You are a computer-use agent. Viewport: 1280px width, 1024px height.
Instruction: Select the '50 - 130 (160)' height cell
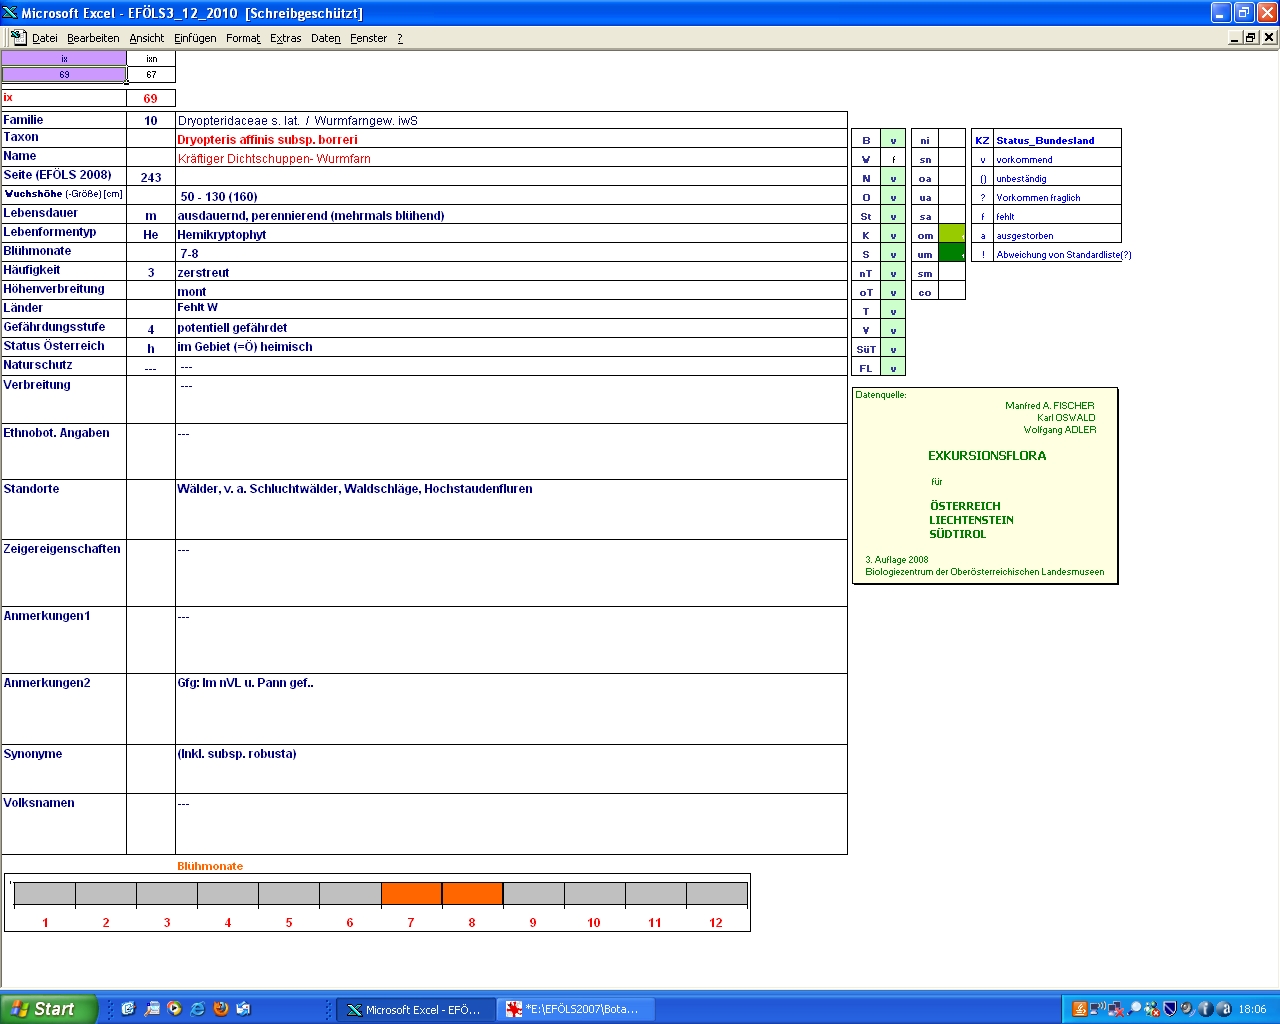(511, 196)
